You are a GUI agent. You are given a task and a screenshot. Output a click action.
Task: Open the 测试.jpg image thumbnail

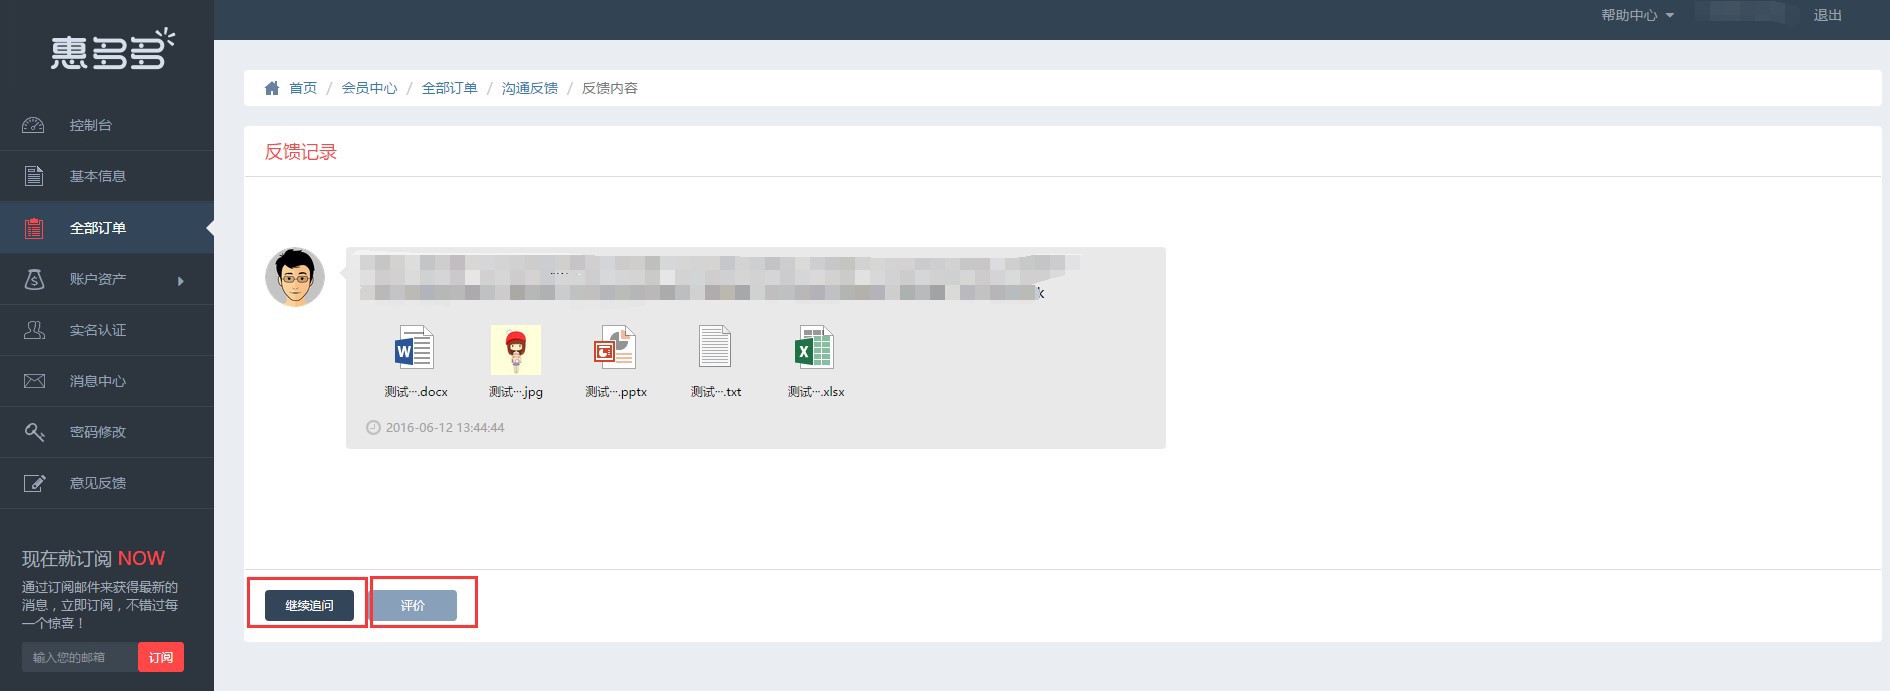(x=516, y=349)
